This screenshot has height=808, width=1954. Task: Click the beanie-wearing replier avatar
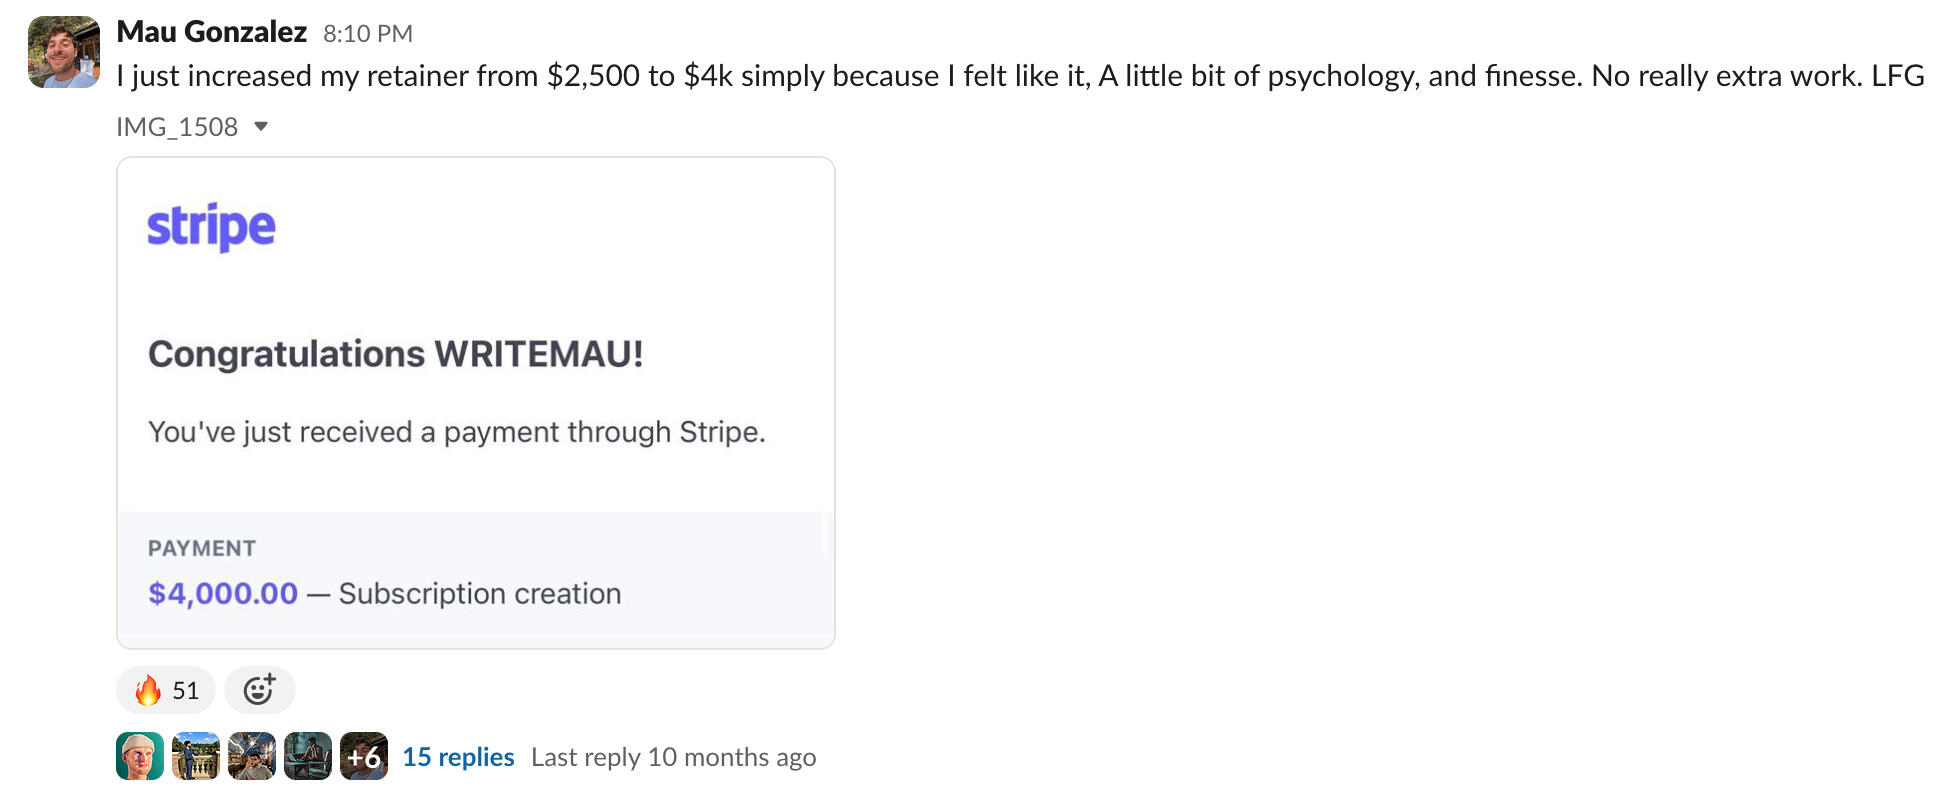140,756
